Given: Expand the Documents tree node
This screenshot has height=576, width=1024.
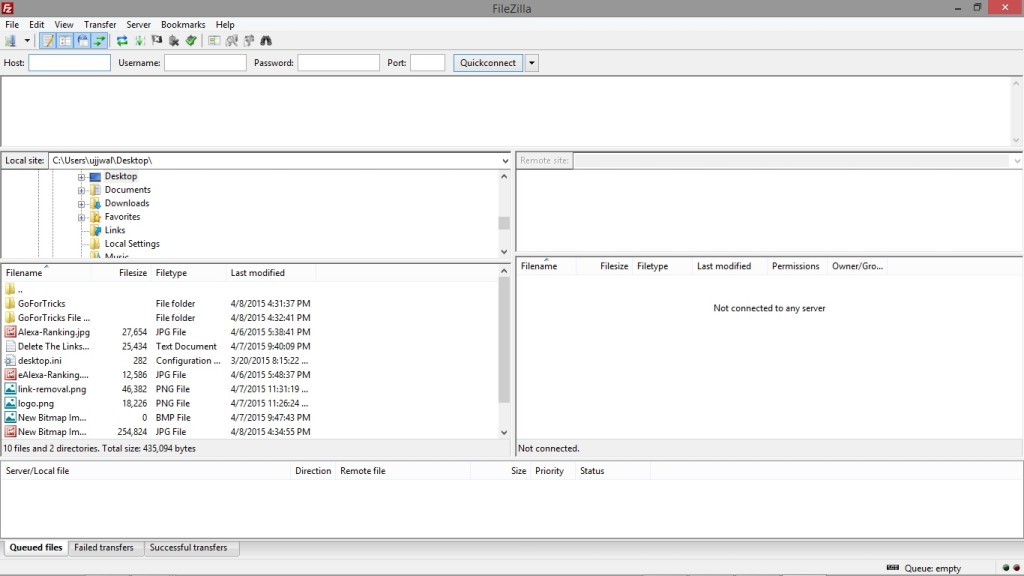Looking at the screenshot, I should pos(82,190).
